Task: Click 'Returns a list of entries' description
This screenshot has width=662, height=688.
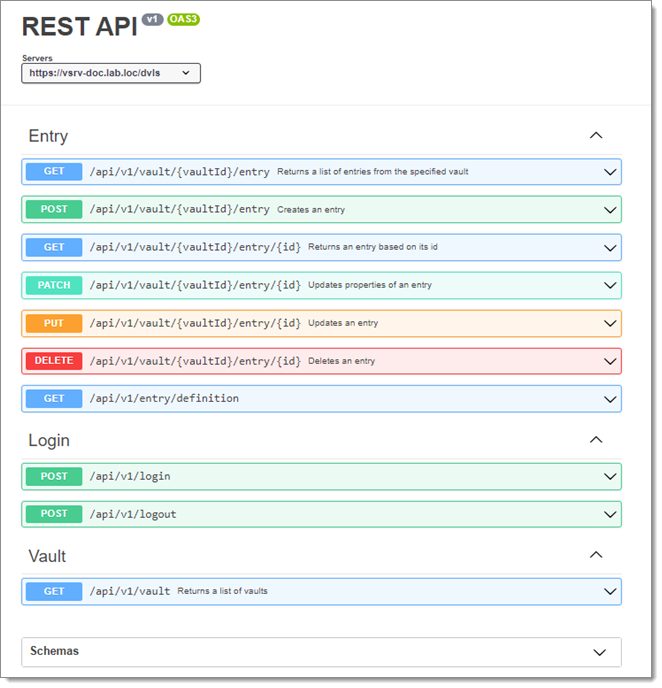Action: click(x=372, y=172)
